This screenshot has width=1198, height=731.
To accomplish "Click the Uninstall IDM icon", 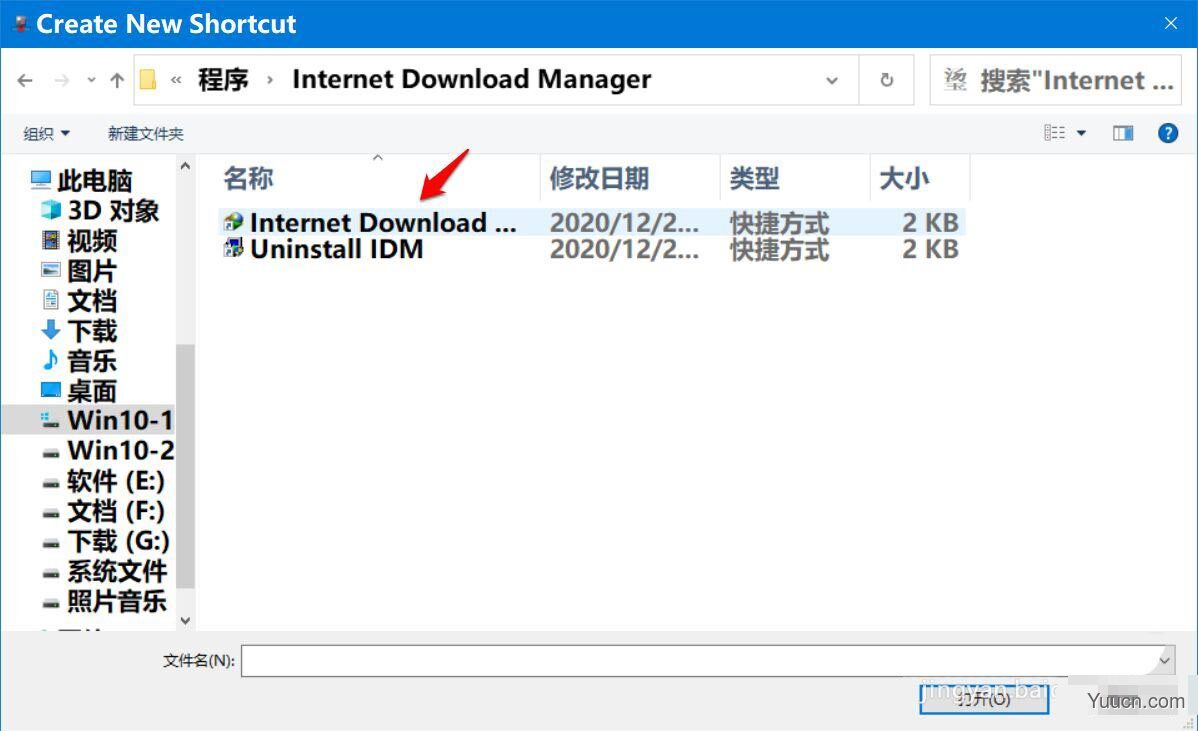I will click(x=234, y=248).
